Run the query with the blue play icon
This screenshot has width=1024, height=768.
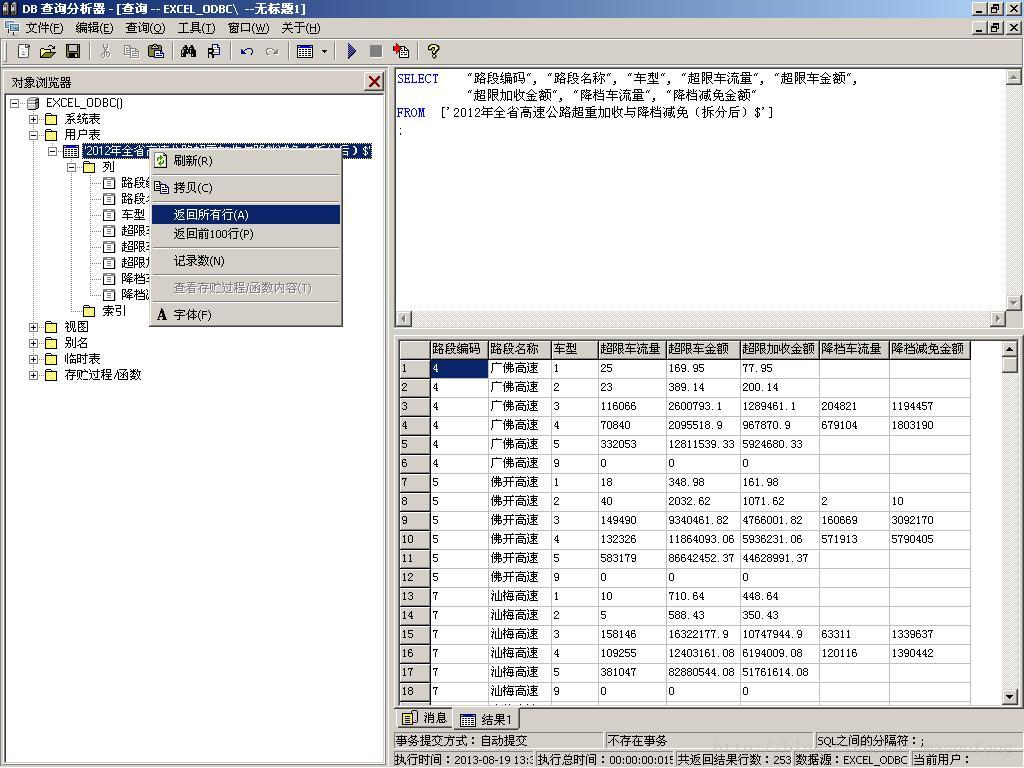pyautogui.click(x=351, y=51)
